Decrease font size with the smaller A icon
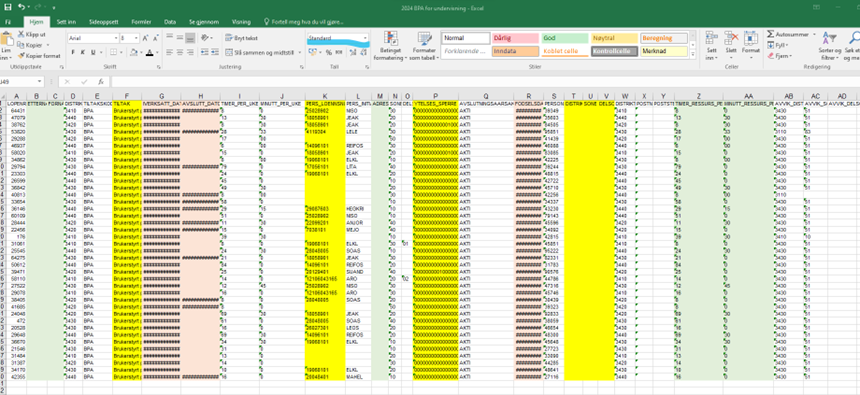The image size is (860, 395). pos(155,38)
